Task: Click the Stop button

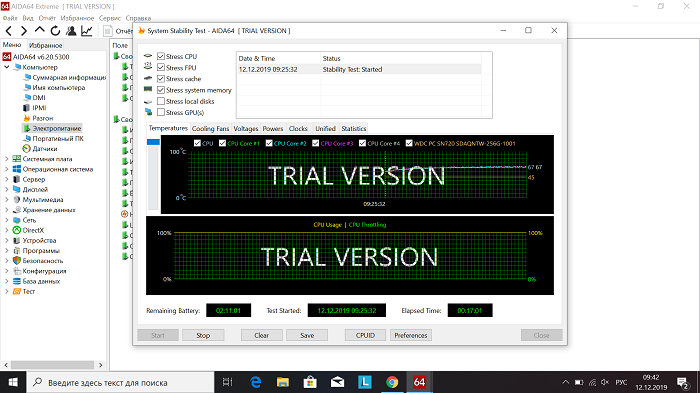Action: tap(203, 335)
